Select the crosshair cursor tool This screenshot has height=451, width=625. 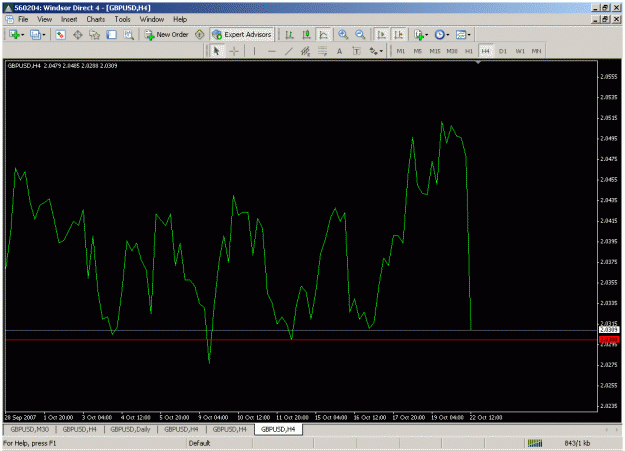[x=234, y=51]
